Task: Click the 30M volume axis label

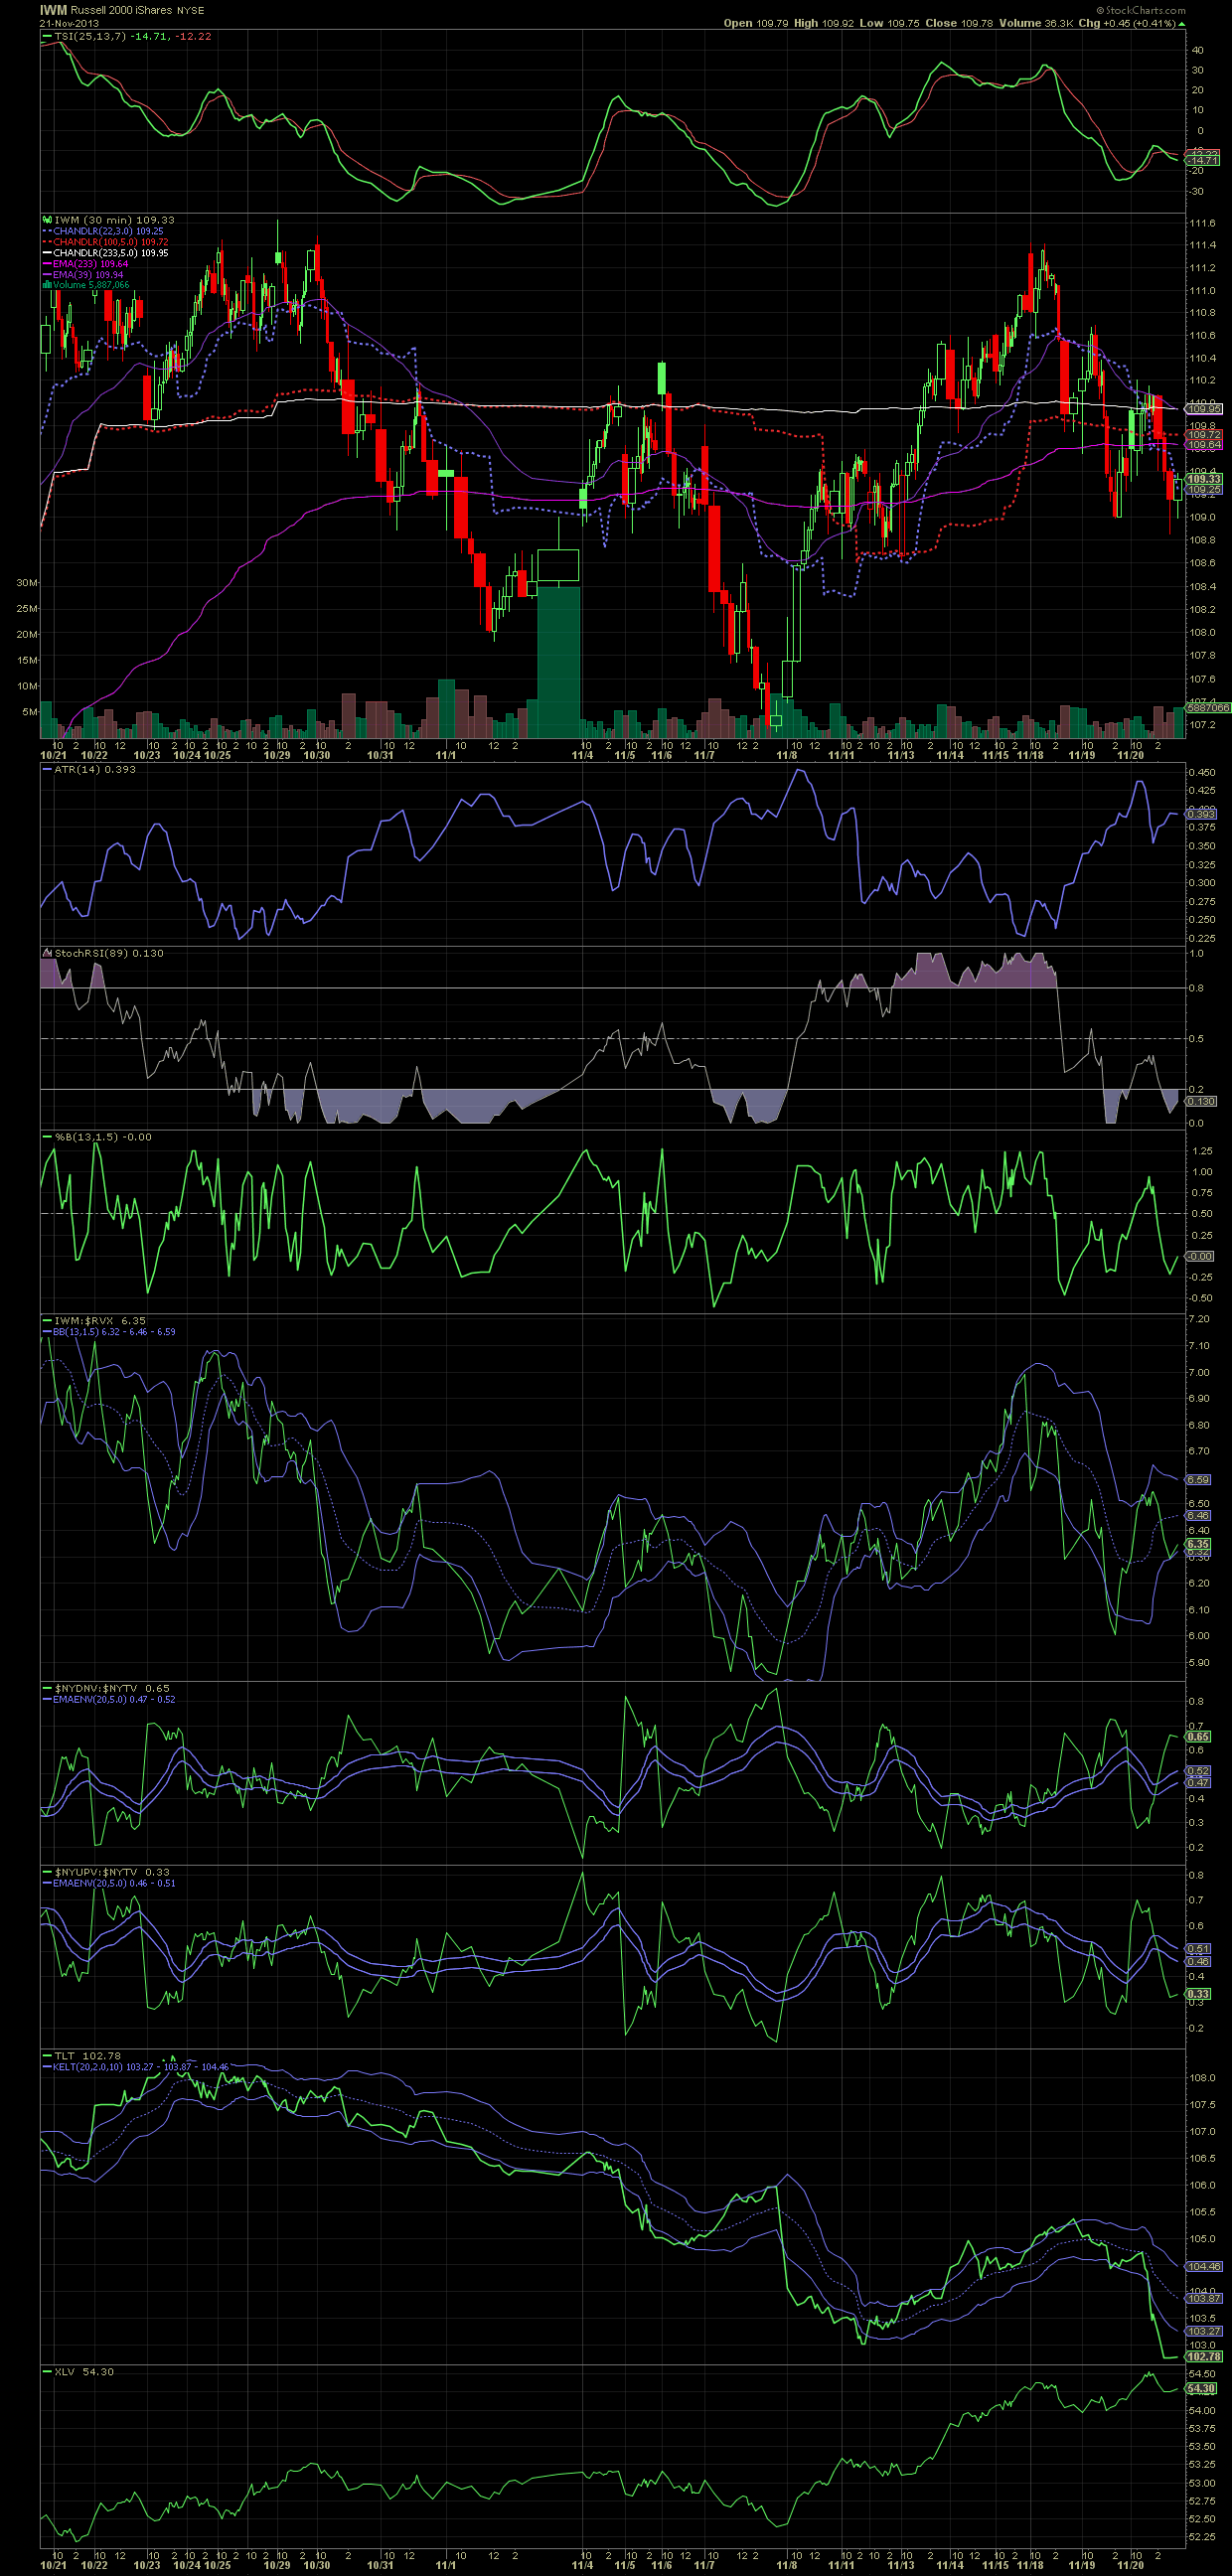Action: 27,582
